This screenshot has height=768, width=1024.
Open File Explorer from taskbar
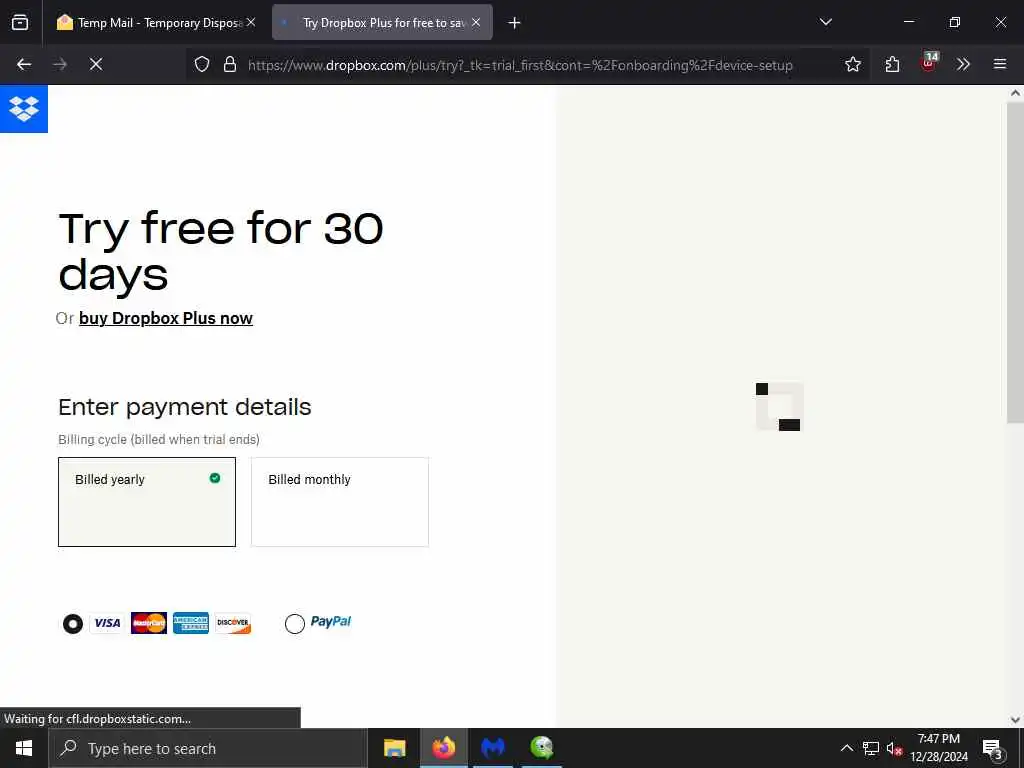pyautogui.click(x=394, y=748)
